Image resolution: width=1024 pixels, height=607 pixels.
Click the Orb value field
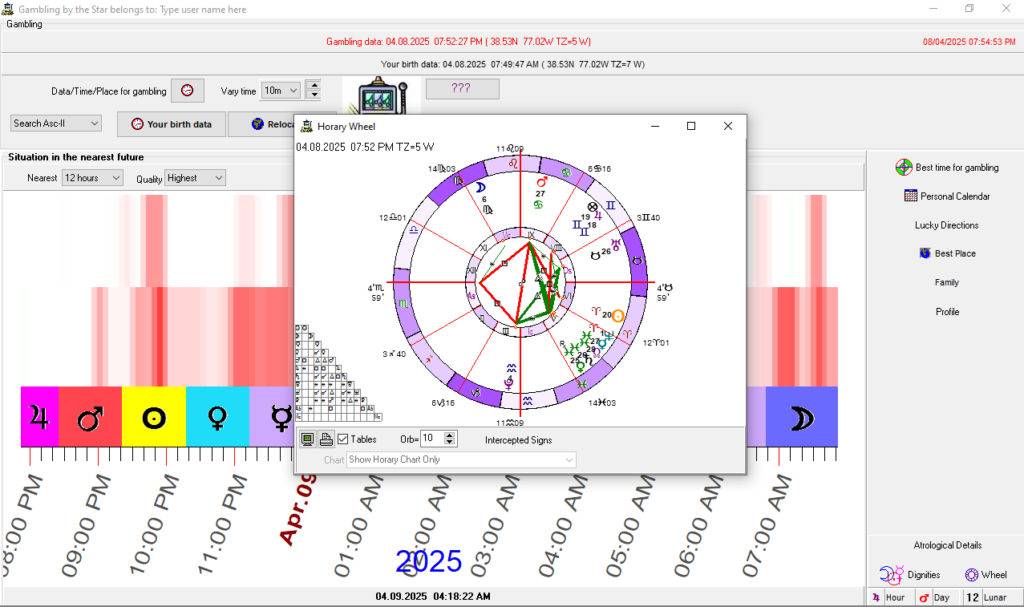coord(432,438)
